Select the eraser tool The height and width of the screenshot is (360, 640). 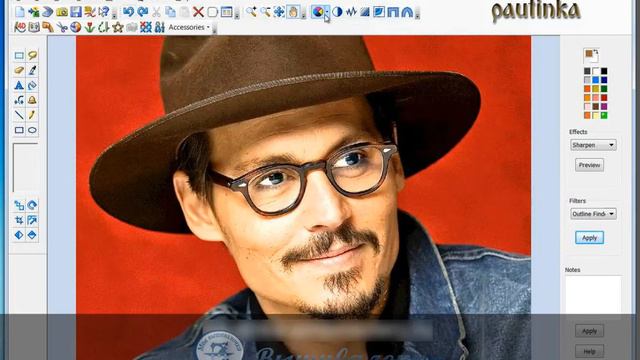(x=19, y=70)
